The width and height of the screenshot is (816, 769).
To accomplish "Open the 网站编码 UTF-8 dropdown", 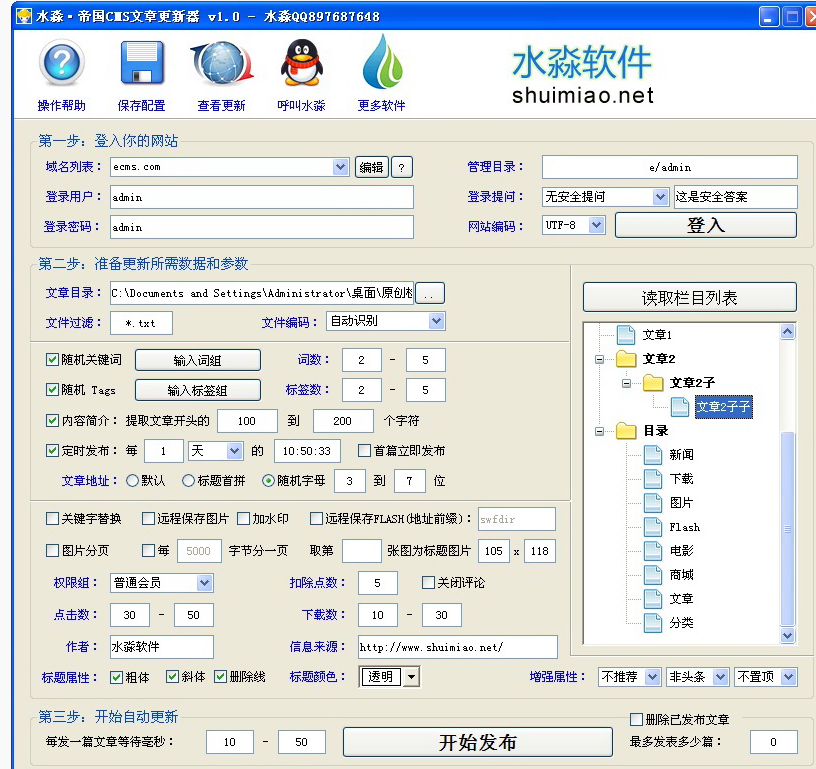I will coord(596,225).
